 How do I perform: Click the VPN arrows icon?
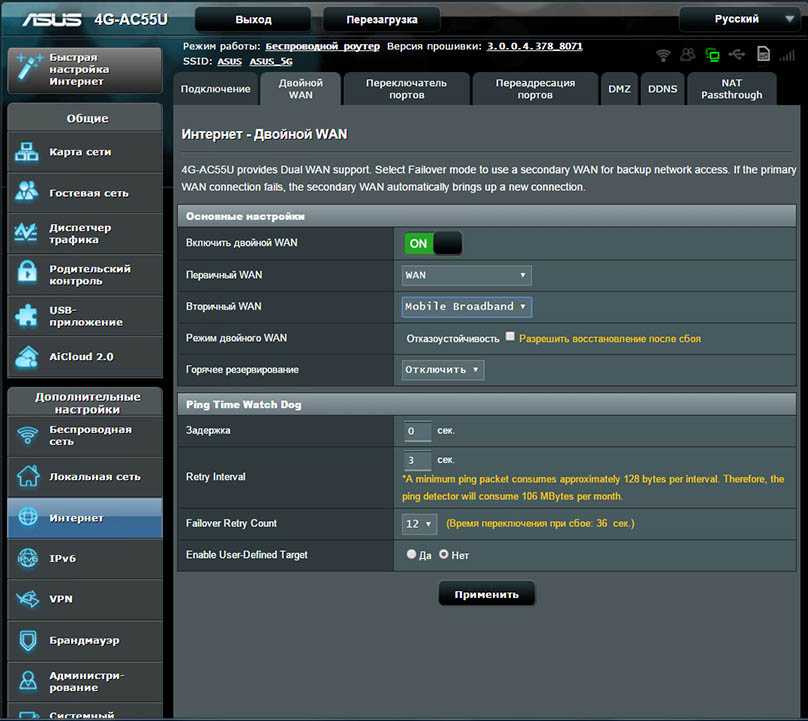27,599
